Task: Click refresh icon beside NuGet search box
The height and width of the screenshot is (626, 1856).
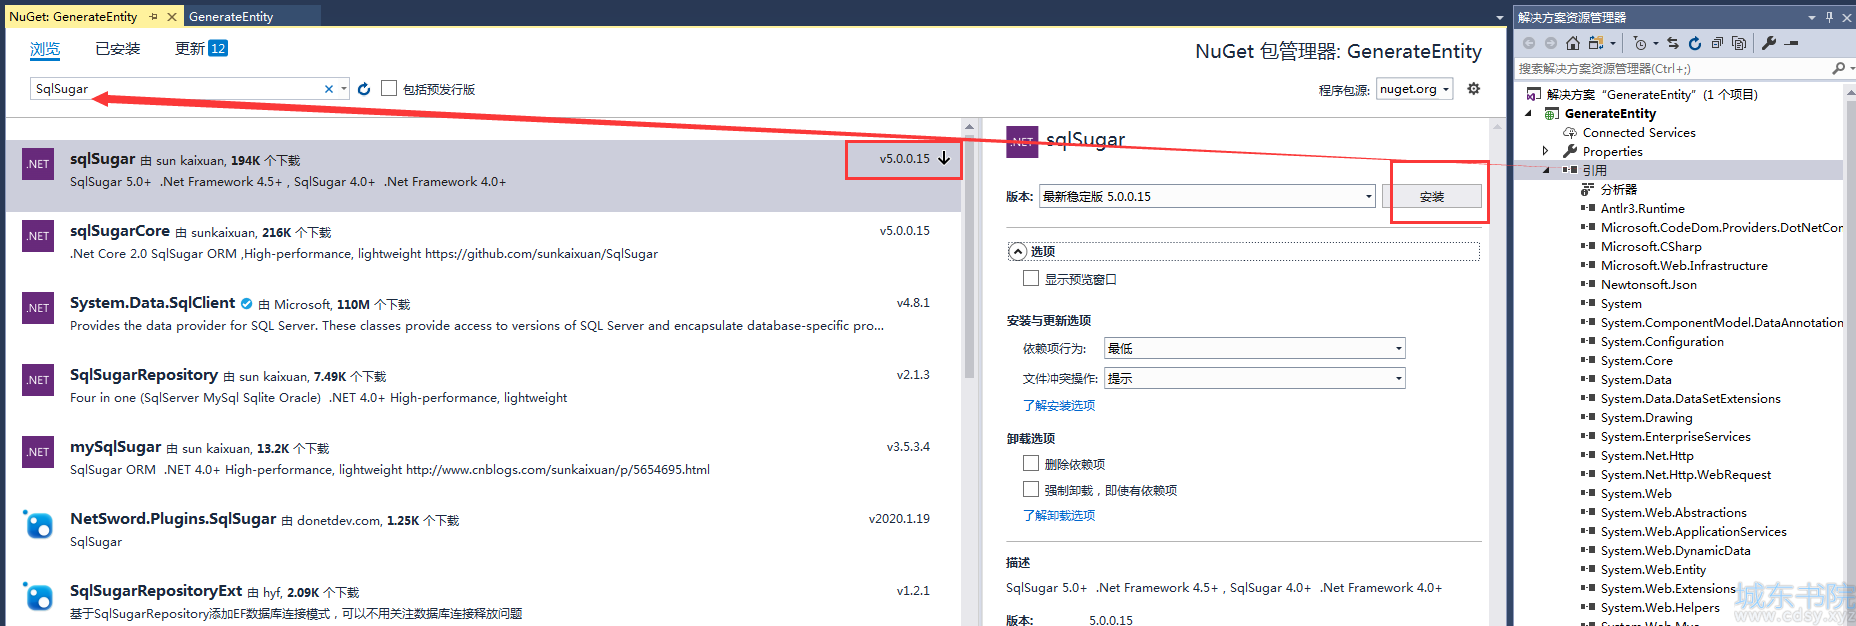Action: 364,89
